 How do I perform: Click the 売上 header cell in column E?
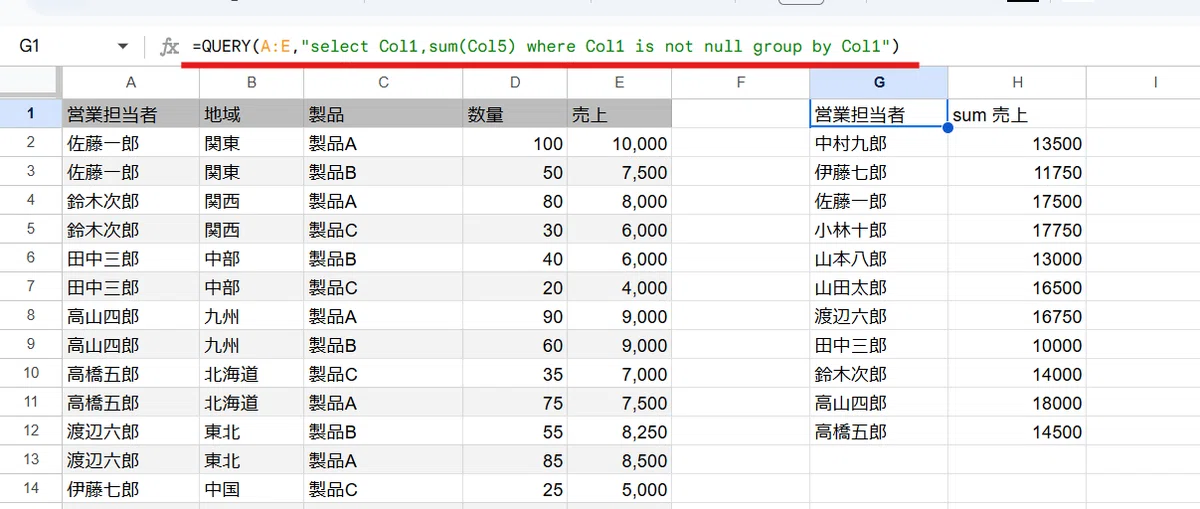point(619,114)
